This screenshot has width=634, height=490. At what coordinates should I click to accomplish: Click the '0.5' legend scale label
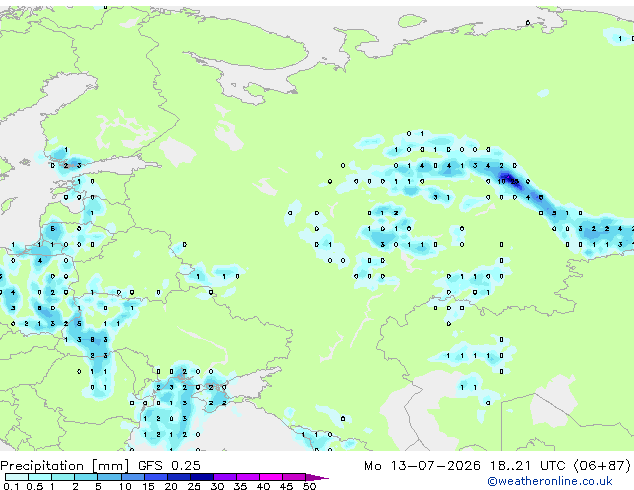tap(34, 486)
